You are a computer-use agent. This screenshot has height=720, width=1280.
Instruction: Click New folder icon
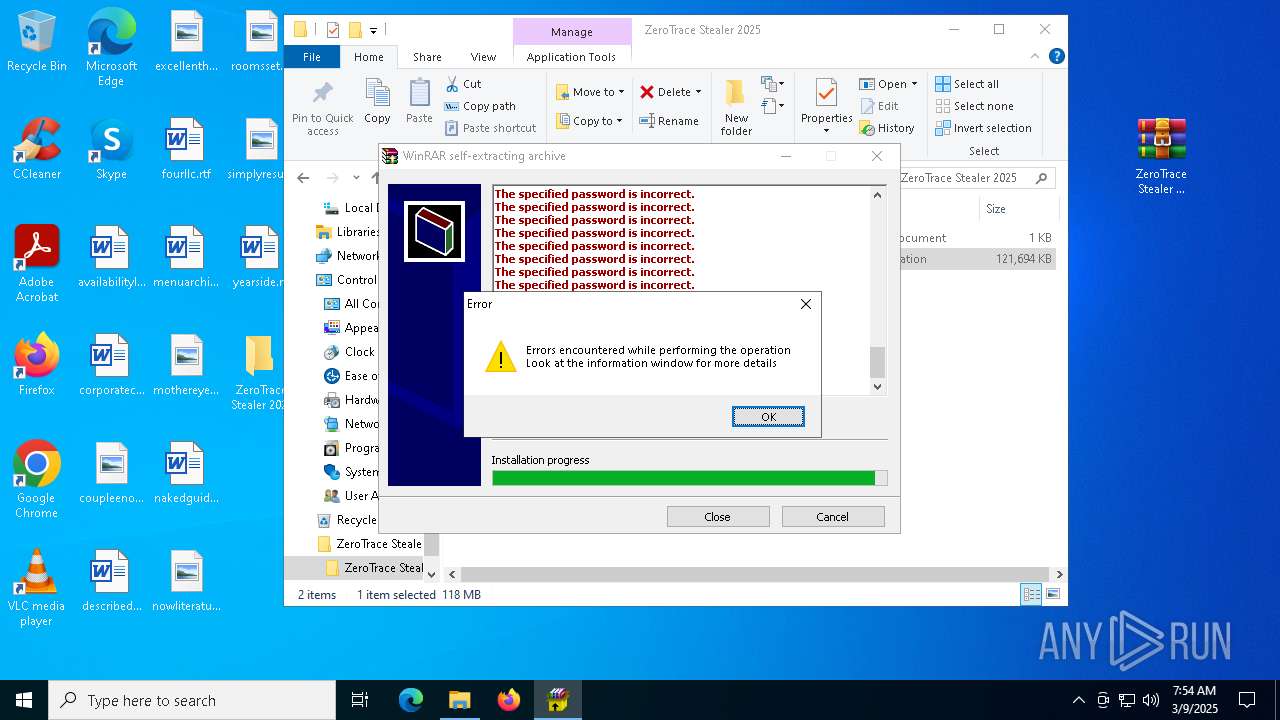click(736, 108)
